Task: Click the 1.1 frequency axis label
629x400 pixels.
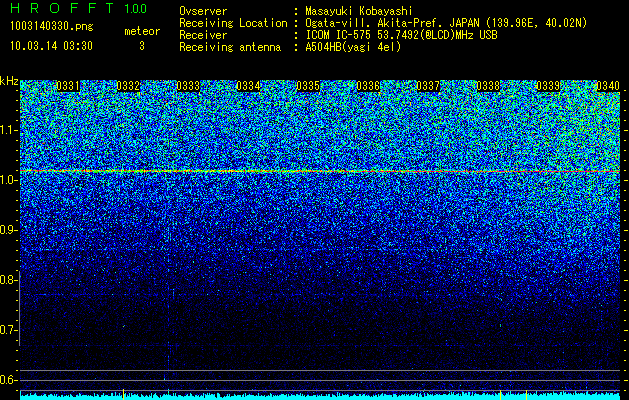Action: [8, 130]
